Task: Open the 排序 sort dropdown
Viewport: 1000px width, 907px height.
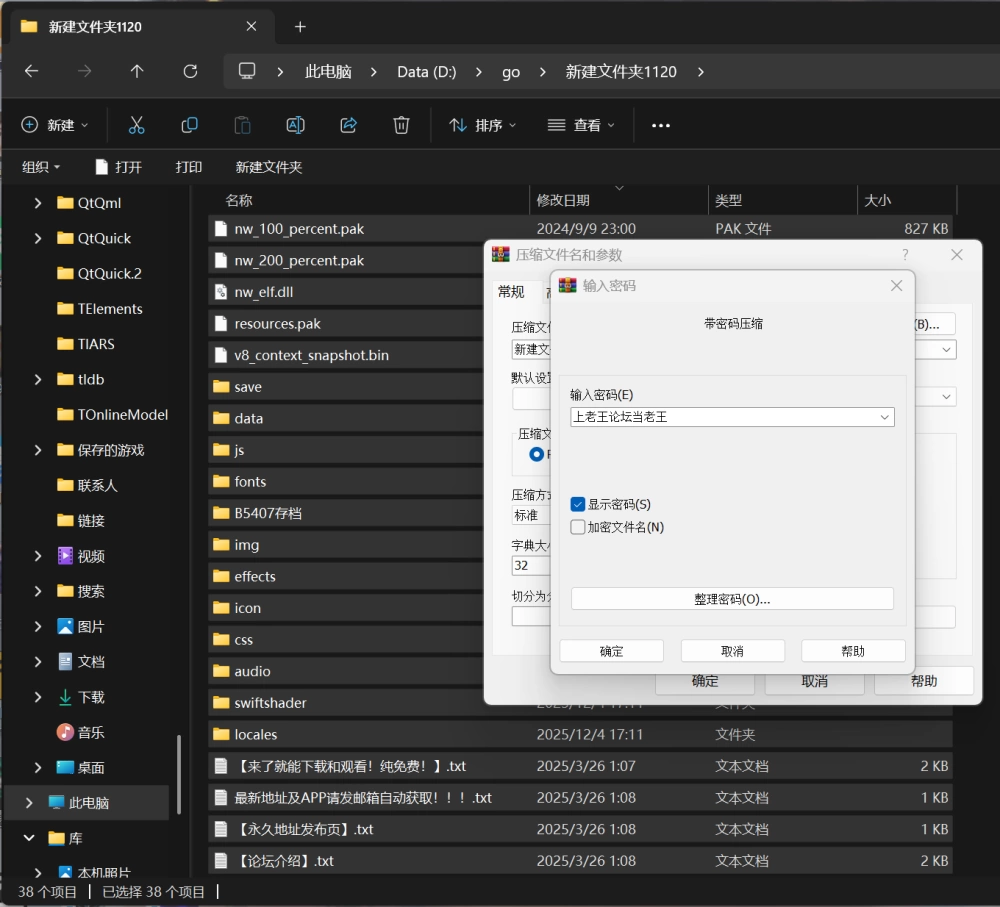Action: click(x=482, y=125)
